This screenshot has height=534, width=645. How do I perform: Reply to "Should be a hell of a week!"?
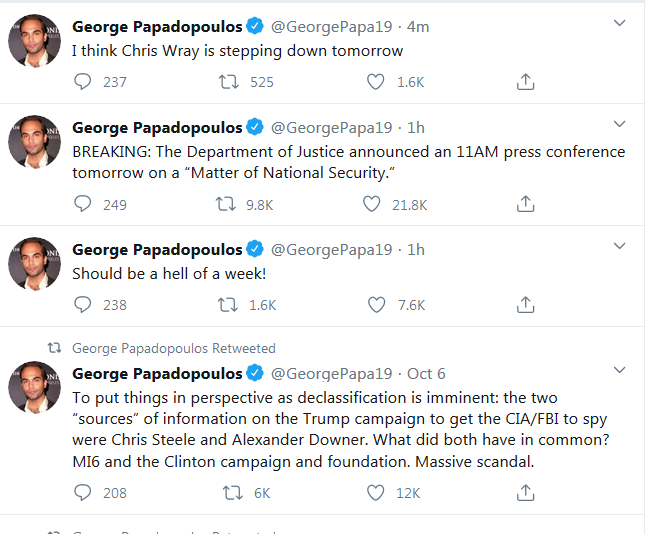pyautogui.click(x=83, y=304)
